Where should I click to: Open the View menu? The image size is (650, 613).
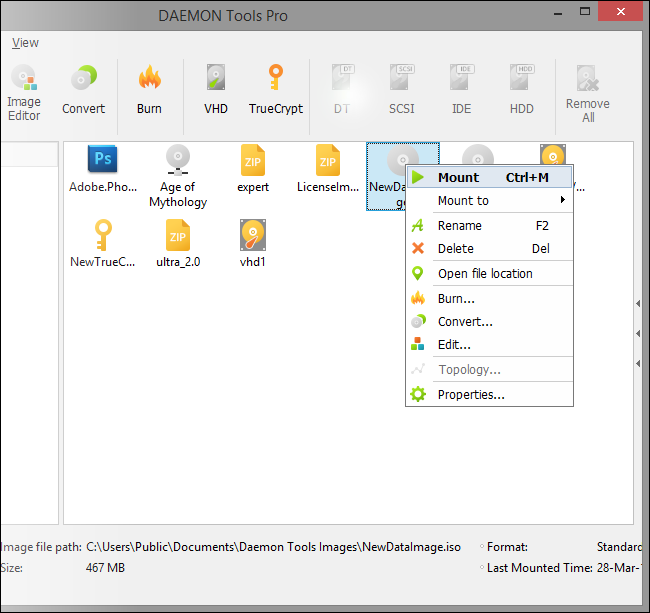25,43
